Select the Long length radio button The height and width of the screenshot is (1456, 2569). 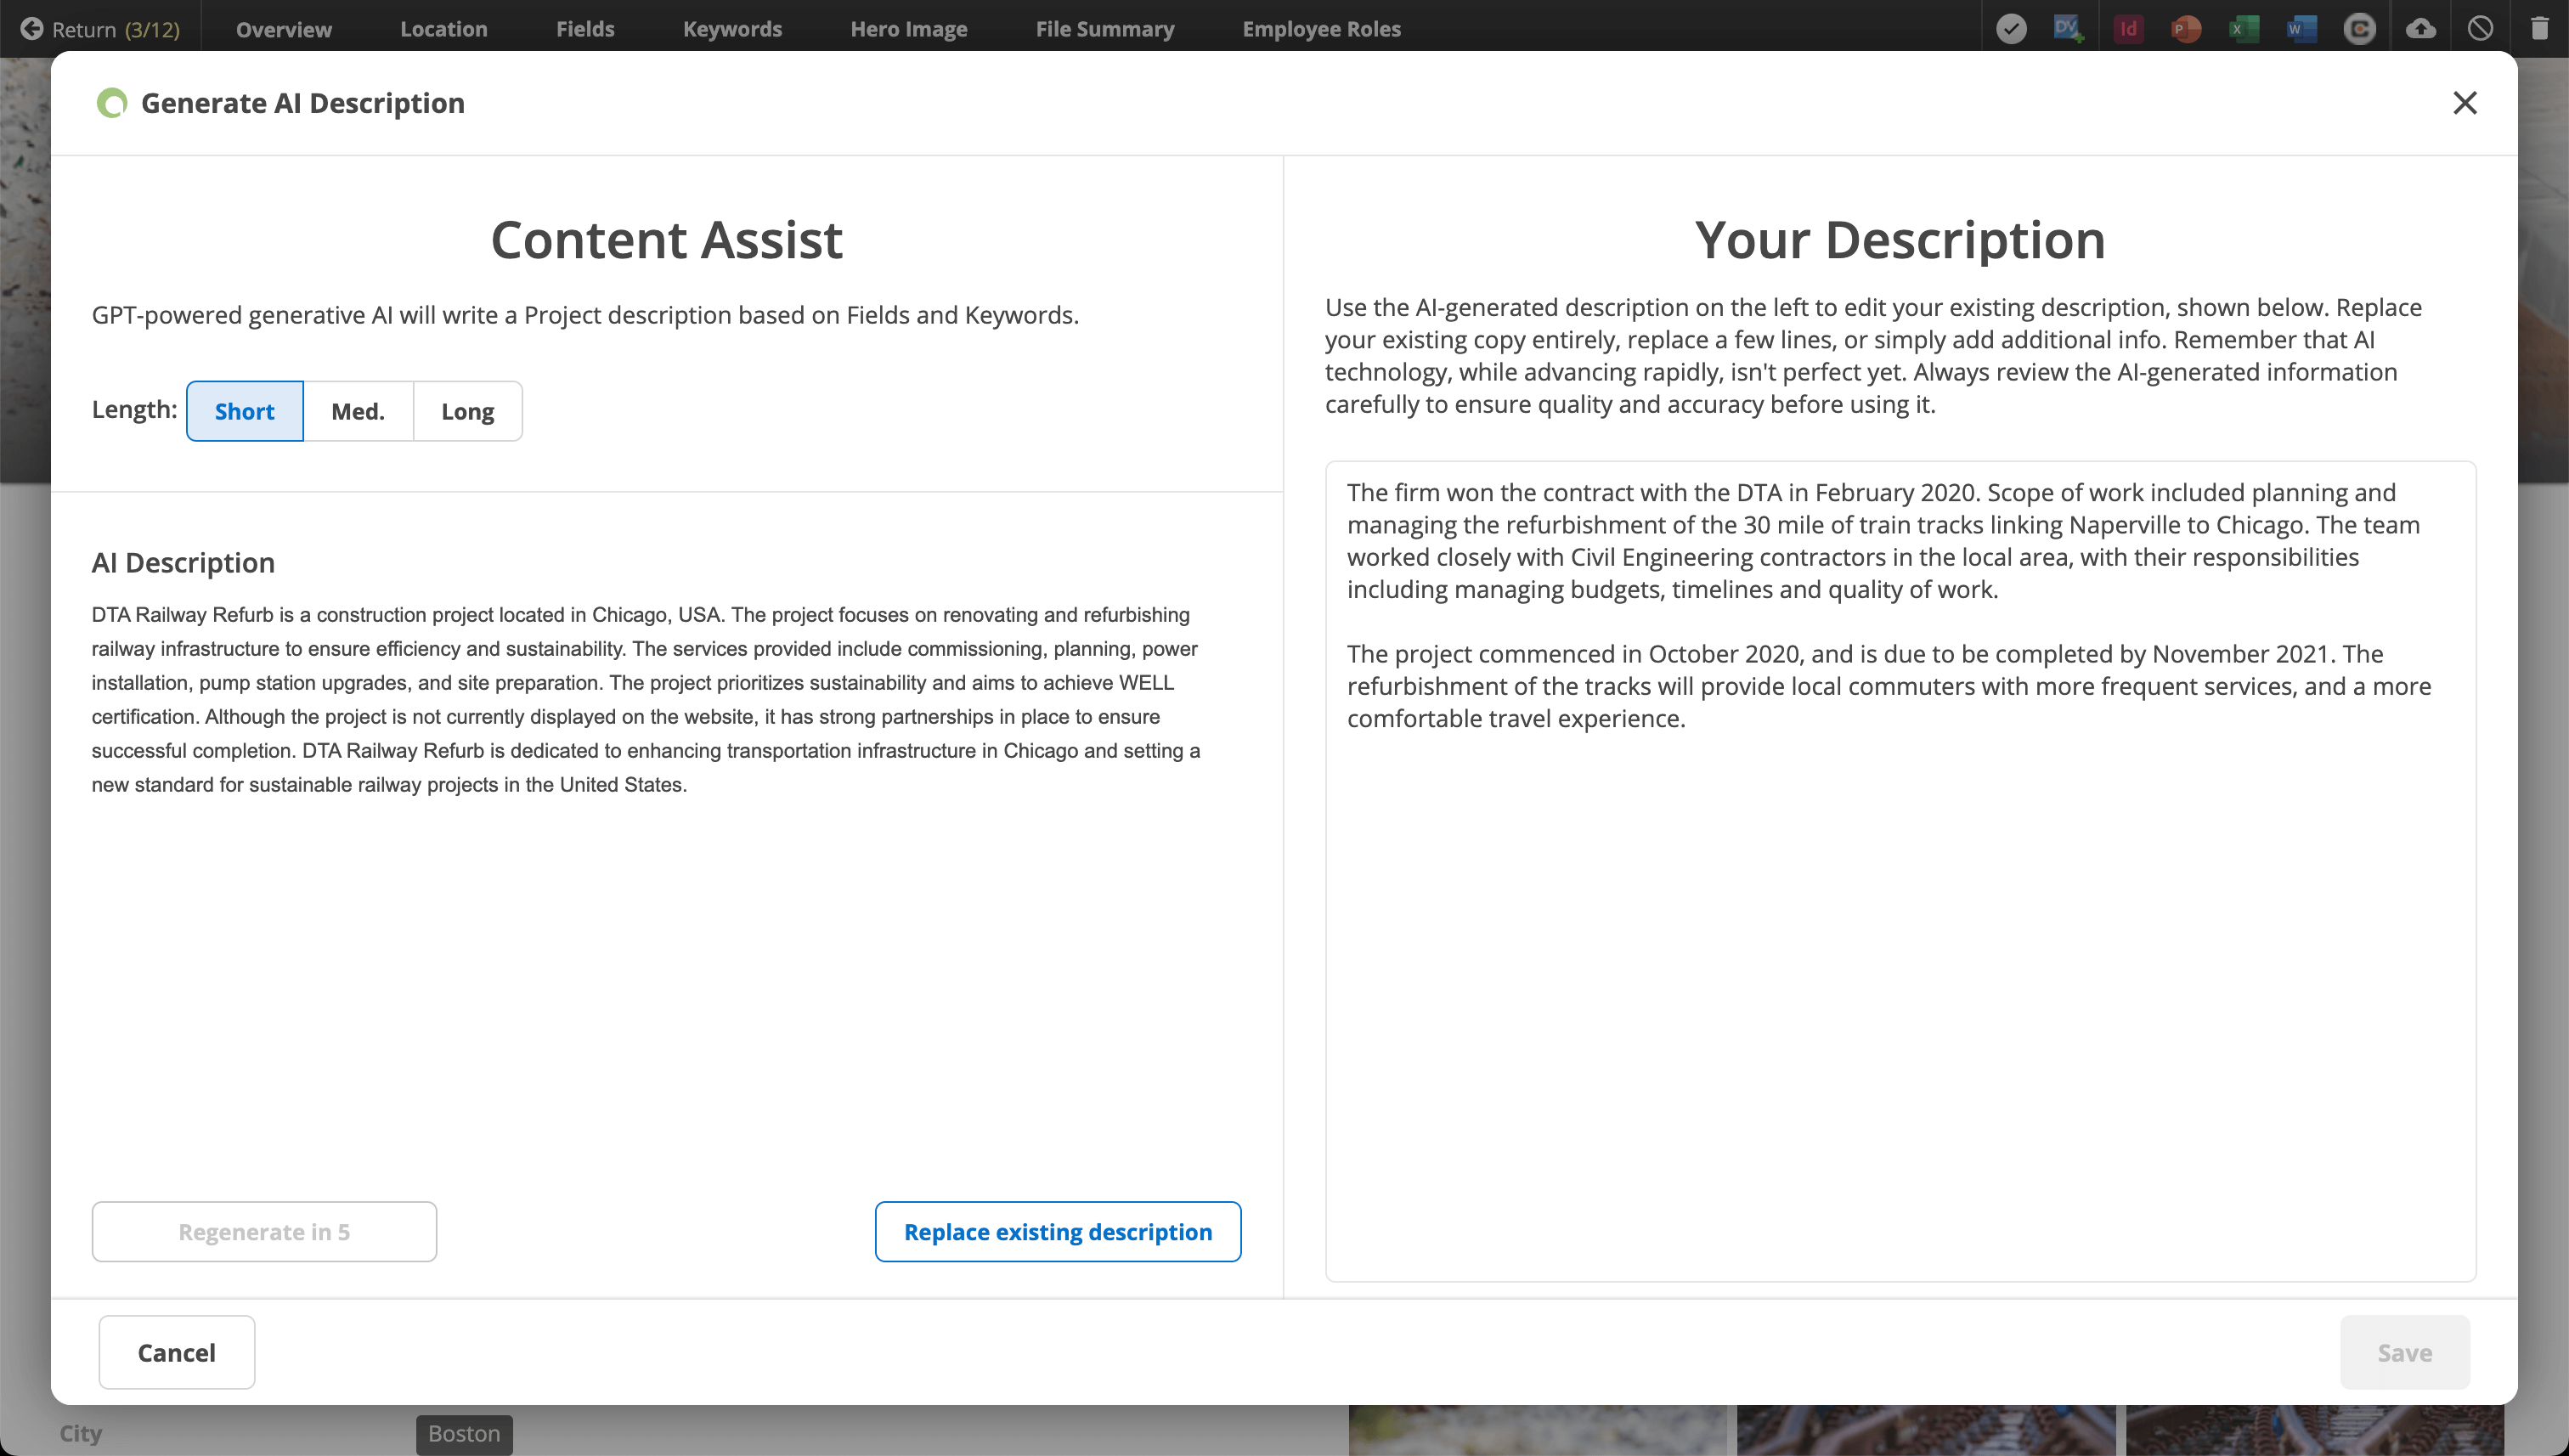point(466,411)
